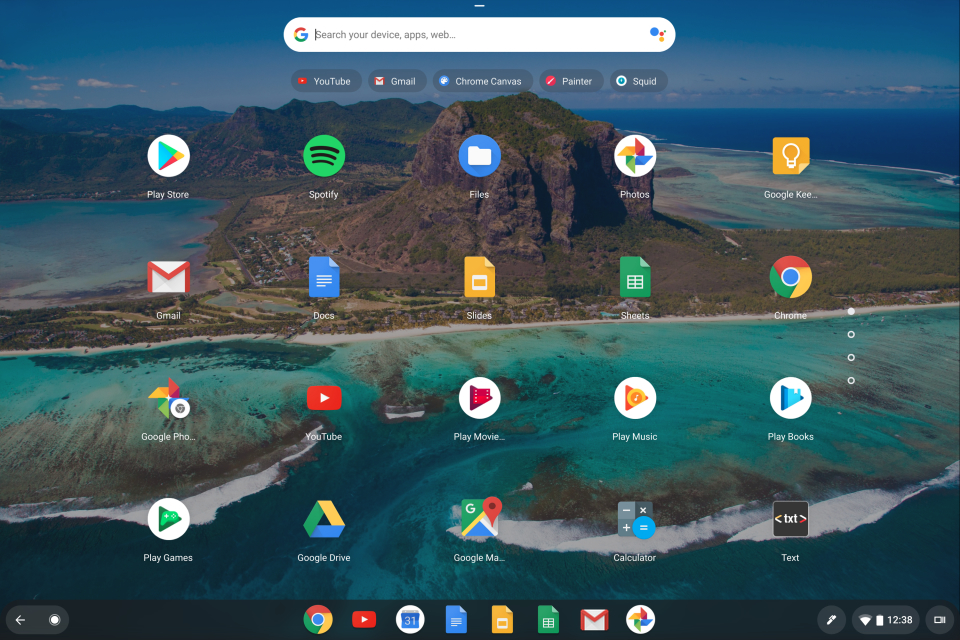Open Google Maps app icon
Screen dimensions: 960x640
479,519
